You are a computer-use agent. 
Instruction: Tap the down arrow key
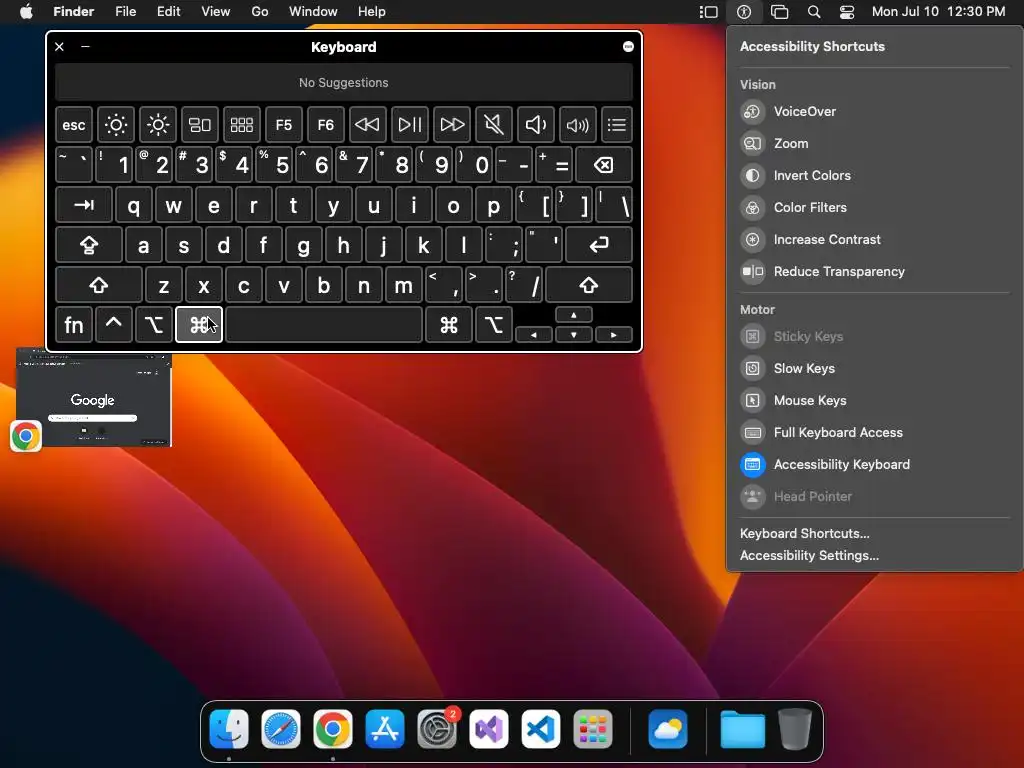point(573,334)
